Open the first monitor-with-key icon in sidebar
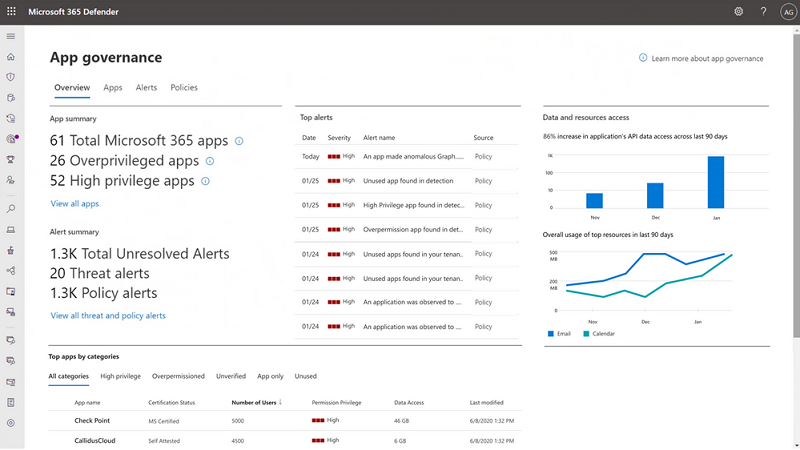 pyautogui.click(x=11, y=340)
